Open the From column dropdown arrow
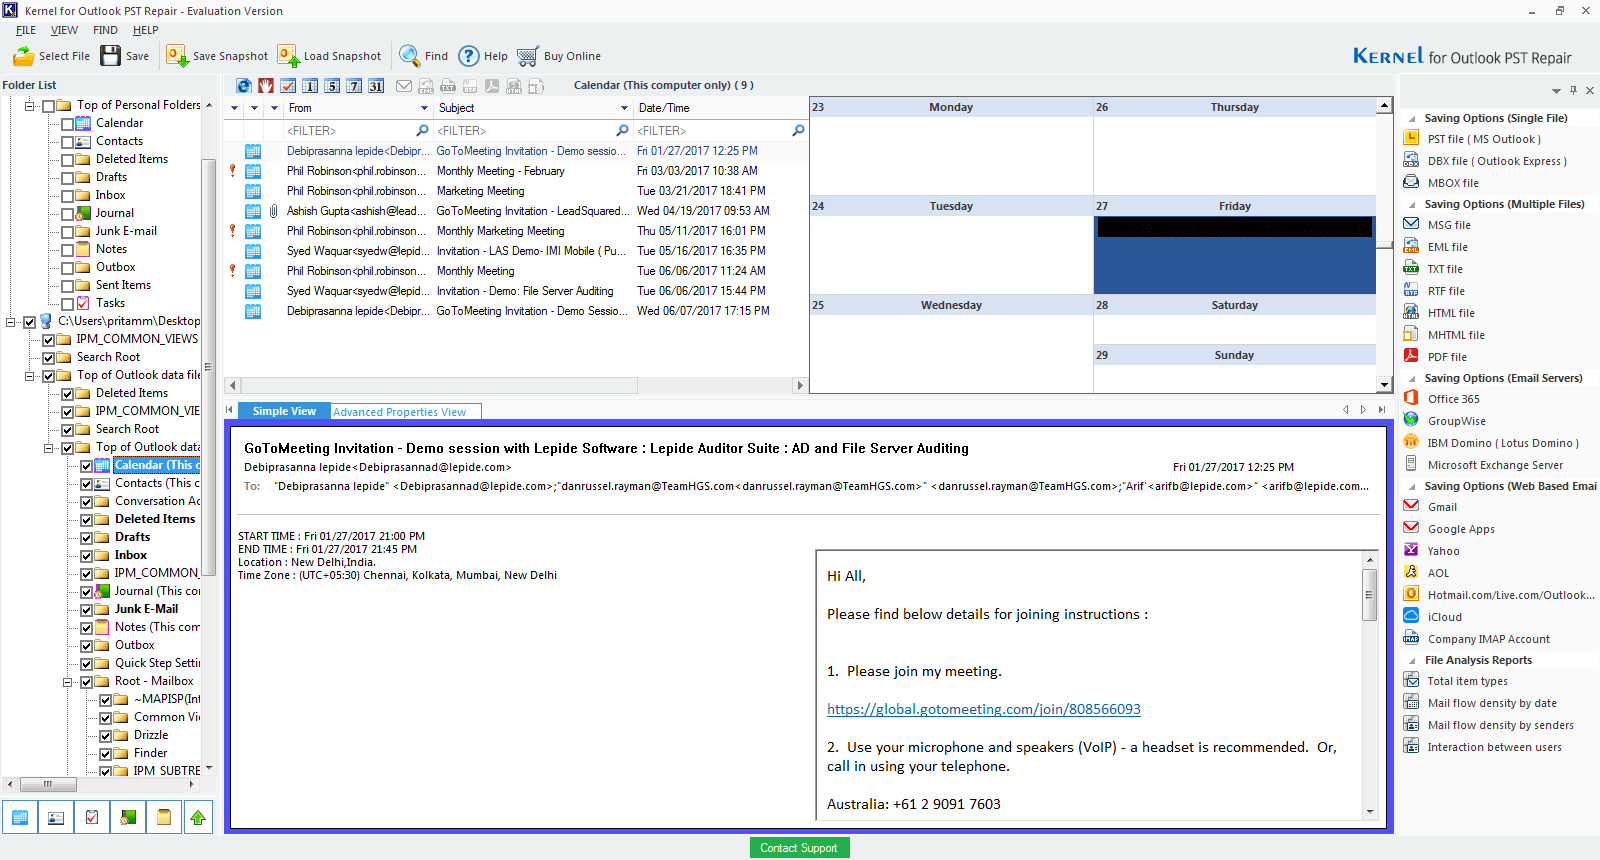This screenshot has width=1600, height=860. pos(424,108)
